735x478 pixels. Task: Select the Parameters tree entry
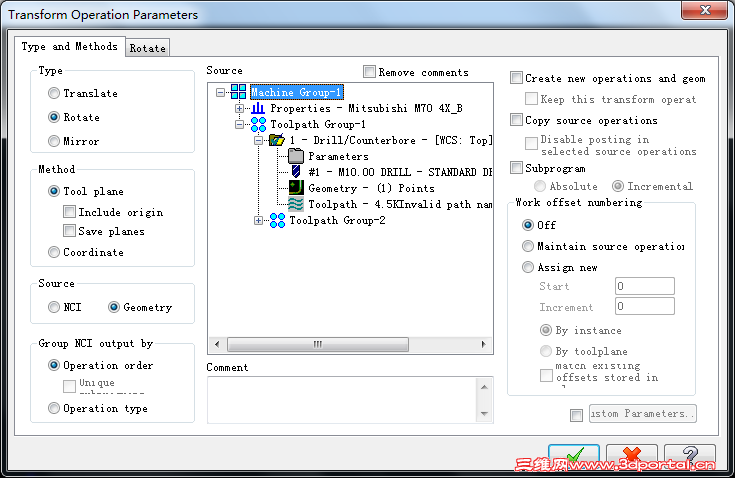tap(338, 156)
